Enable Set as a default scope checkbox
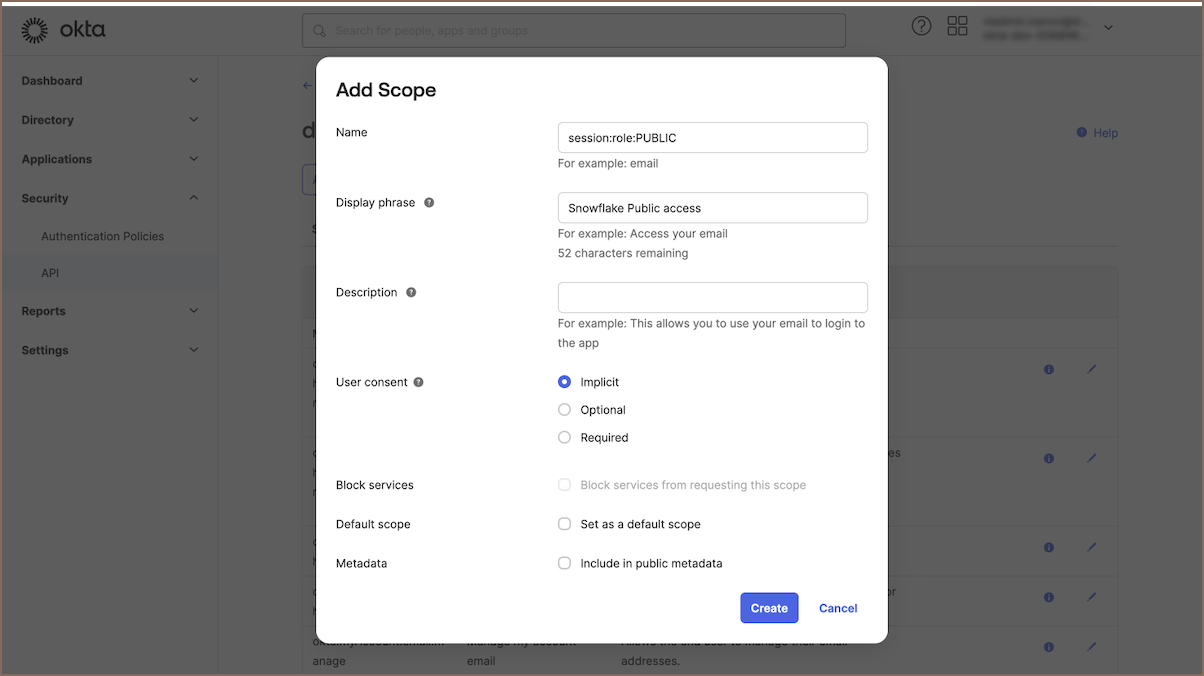 click(565, 524)
